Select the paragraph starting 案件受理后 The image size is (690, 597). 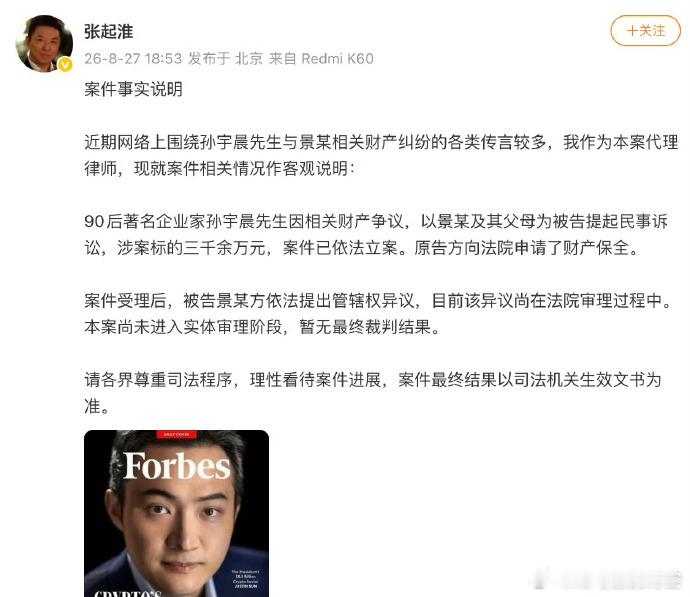(x=378, y=314)
